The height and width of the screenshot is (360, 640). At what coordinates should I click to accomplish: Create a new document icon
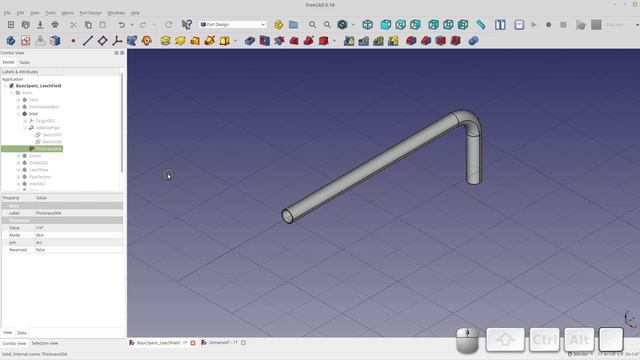[x=11, y=24]
